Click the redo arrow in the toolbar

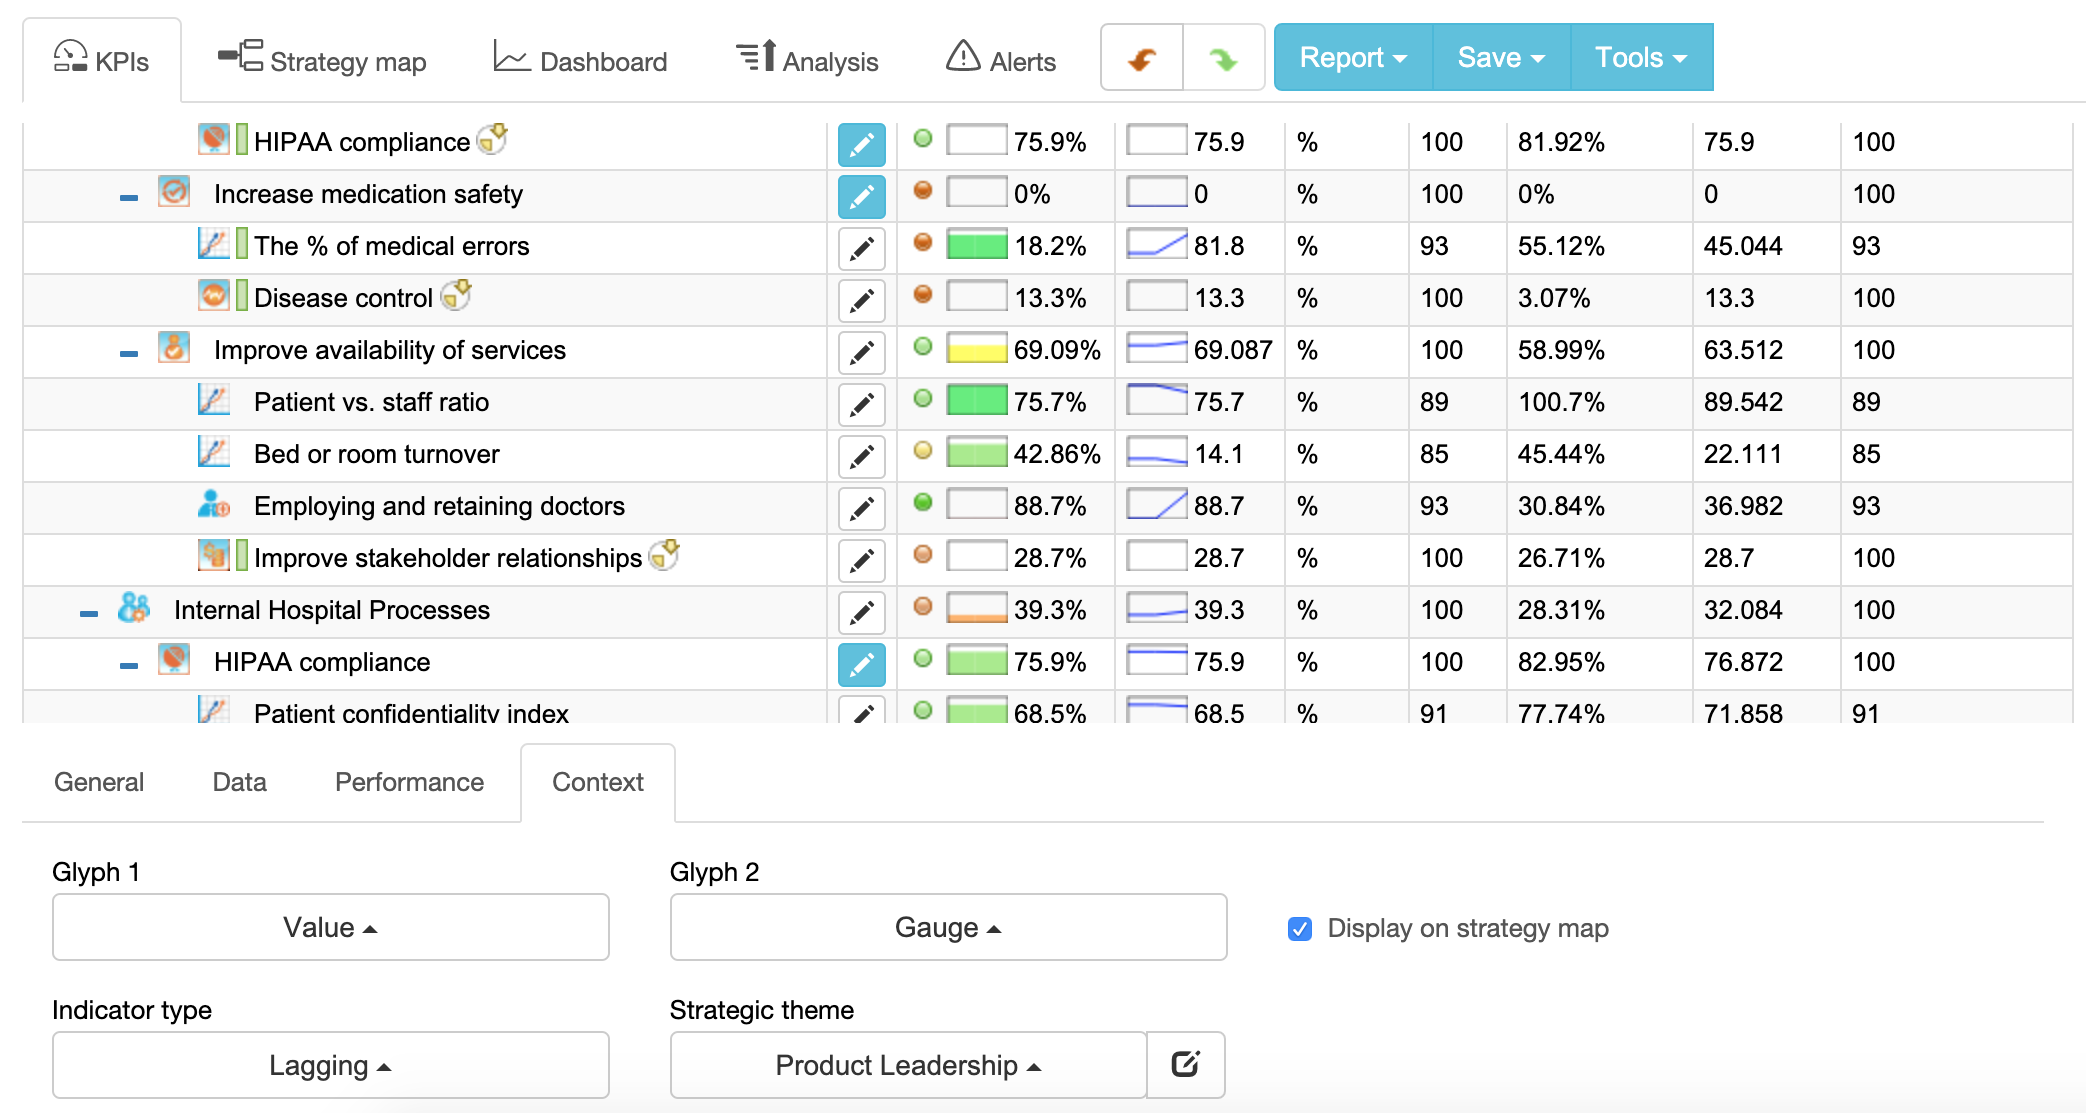1223,57
